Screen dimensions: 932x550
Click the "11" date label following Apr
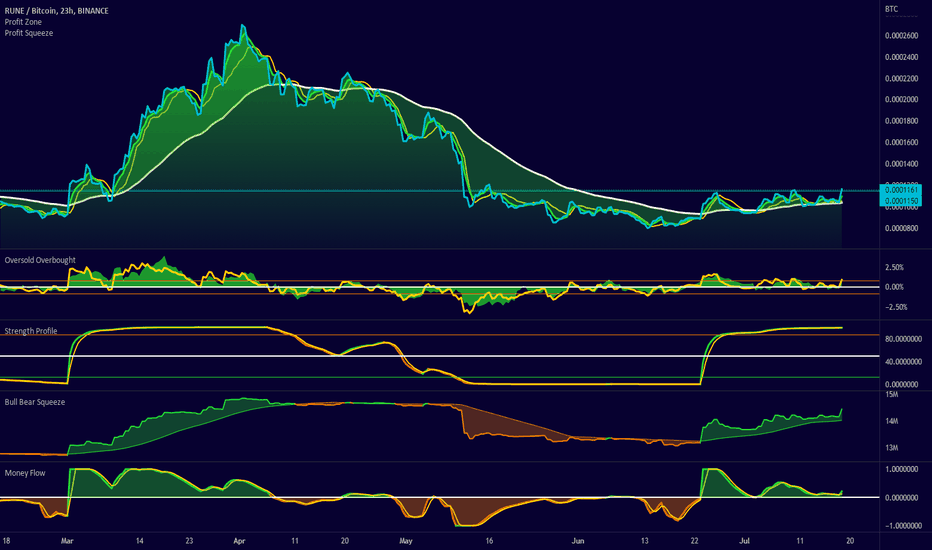294,540
